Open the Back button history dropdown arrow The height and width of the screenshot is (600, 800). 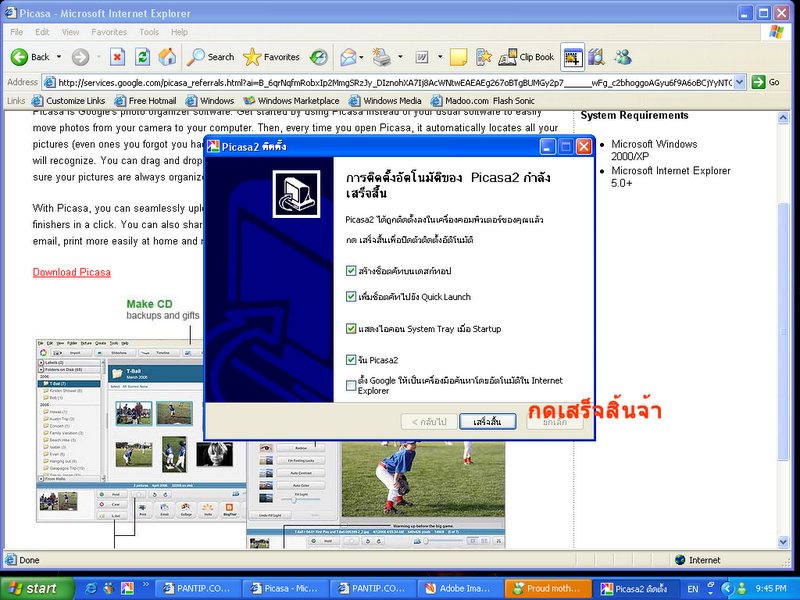(59, 57)
